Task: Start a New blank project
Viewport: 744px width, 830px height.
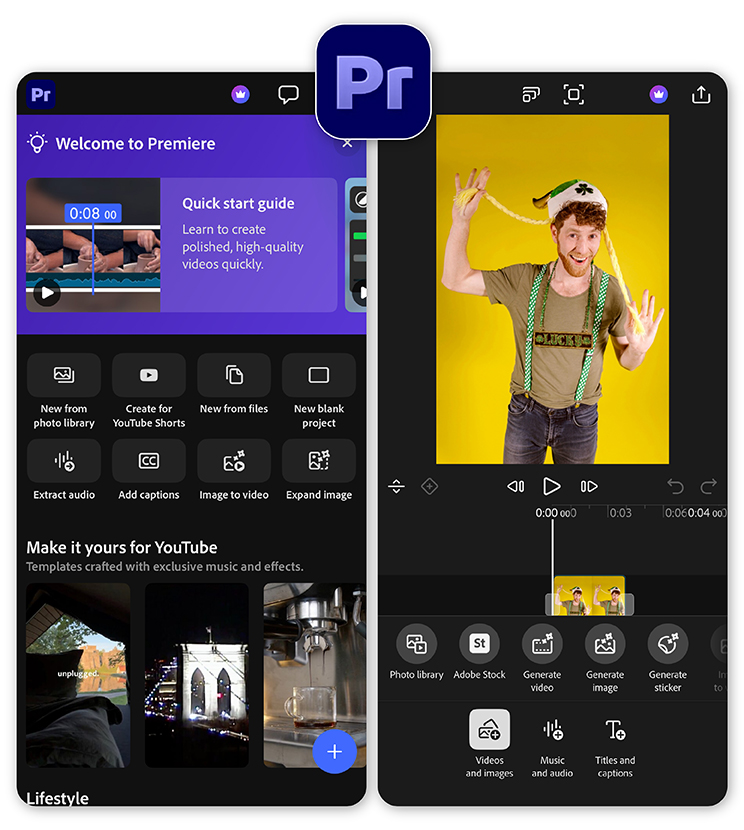Action: 319,392
